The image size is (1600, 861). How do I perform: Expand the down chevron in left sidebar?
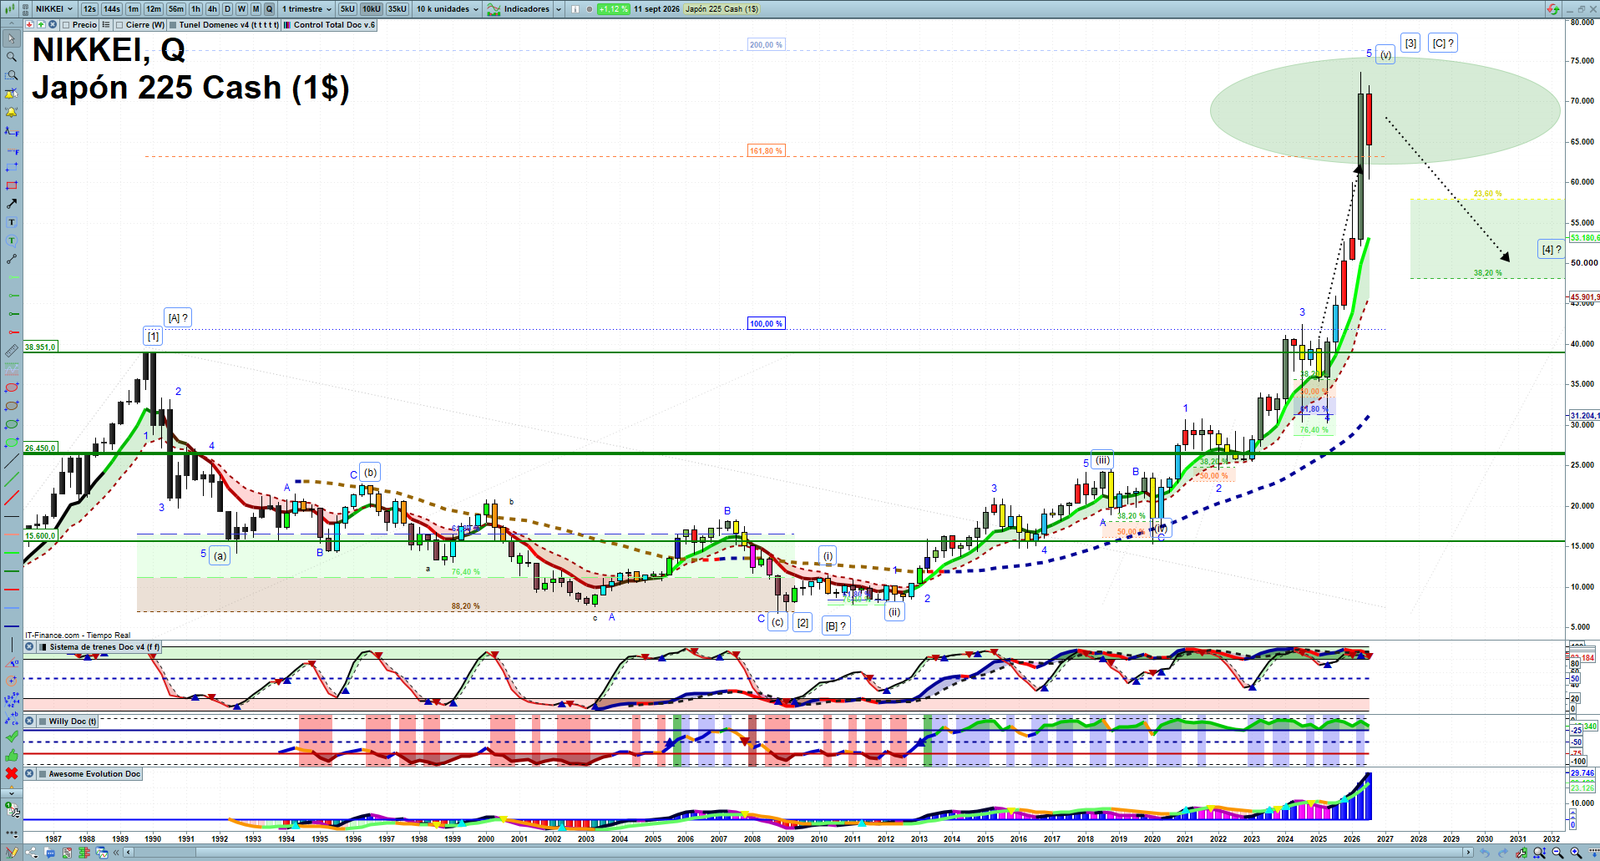pos(12,793)
